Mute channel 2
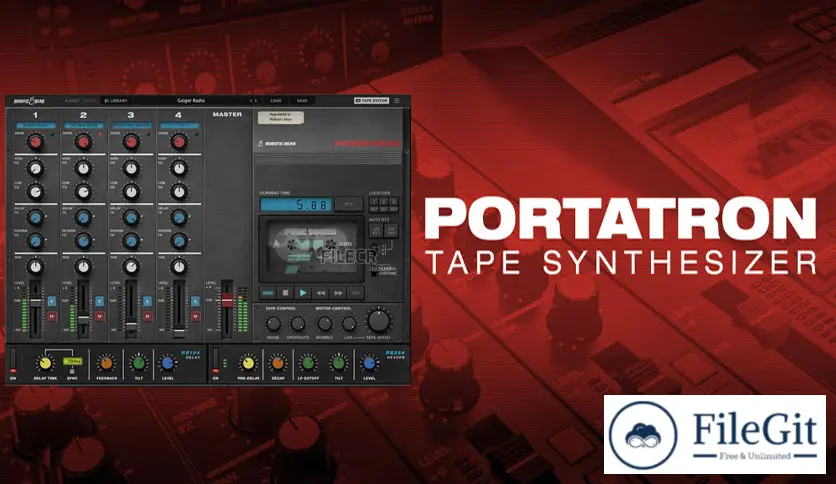 (x=100, y=317)
